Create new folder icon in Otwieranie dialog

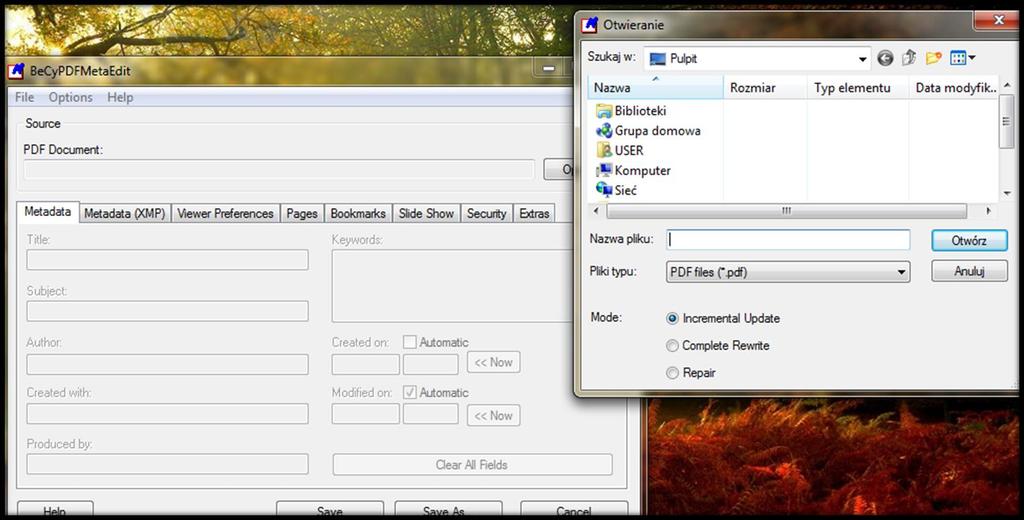[x=933, y=59]
